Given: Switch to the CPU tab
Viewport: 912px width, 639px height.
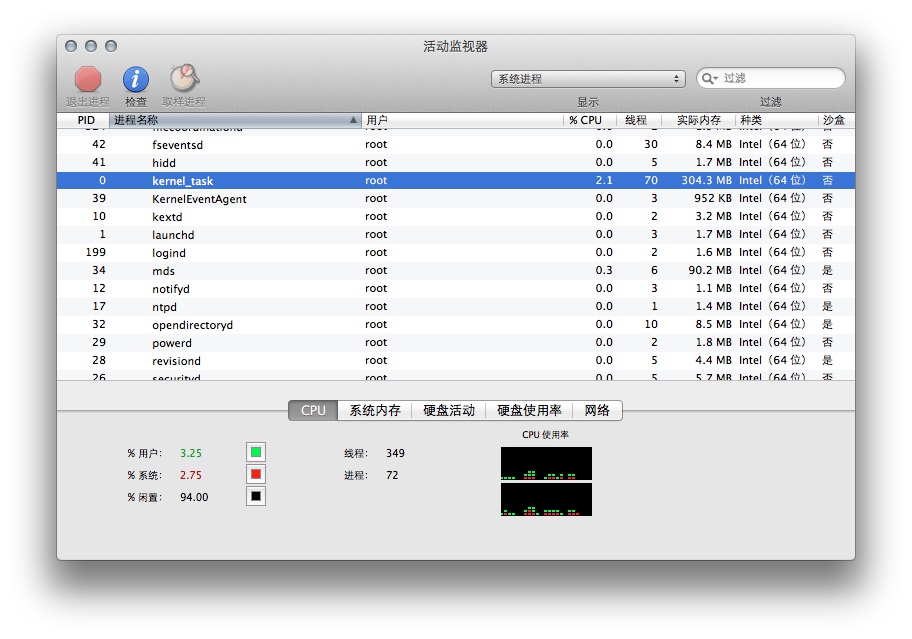Looking at the screenshot, I should (x=313, y=410).
